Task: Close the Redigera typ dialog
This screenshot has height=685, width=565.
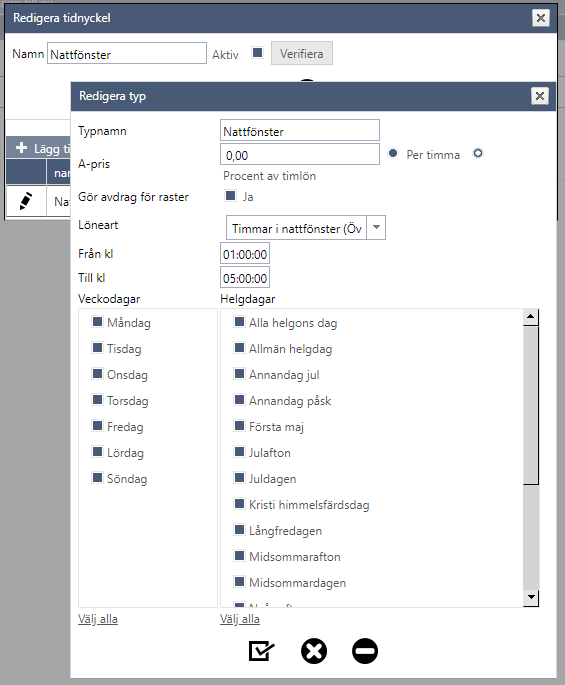Action: 540,96
